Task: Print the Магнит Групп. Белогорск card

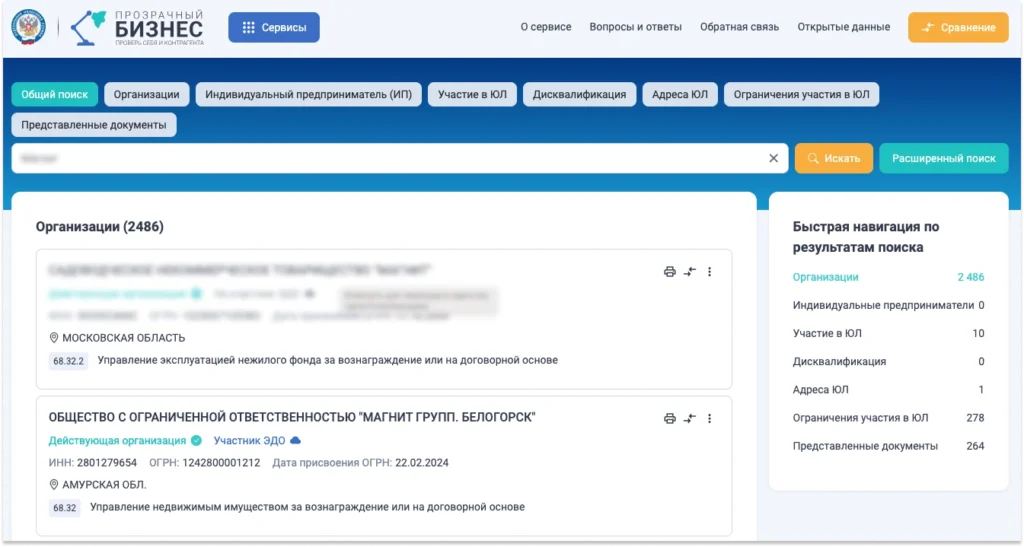Action: tap(669, 418)
